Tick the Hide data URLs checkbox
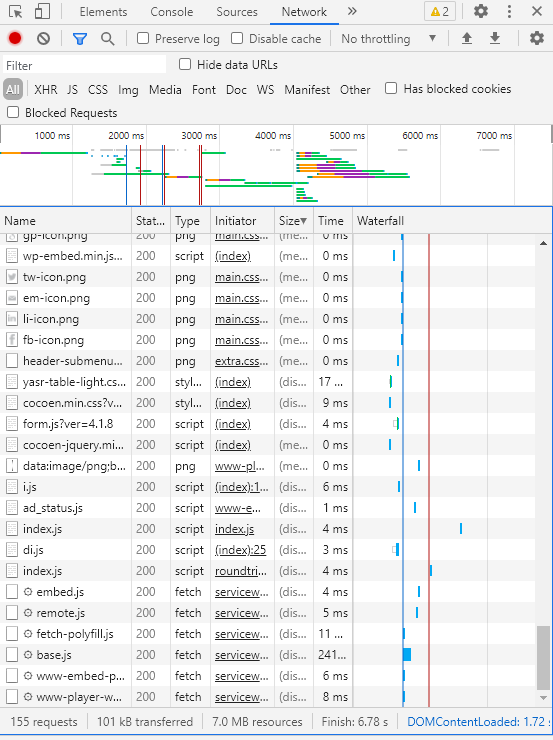 (185, 65)
